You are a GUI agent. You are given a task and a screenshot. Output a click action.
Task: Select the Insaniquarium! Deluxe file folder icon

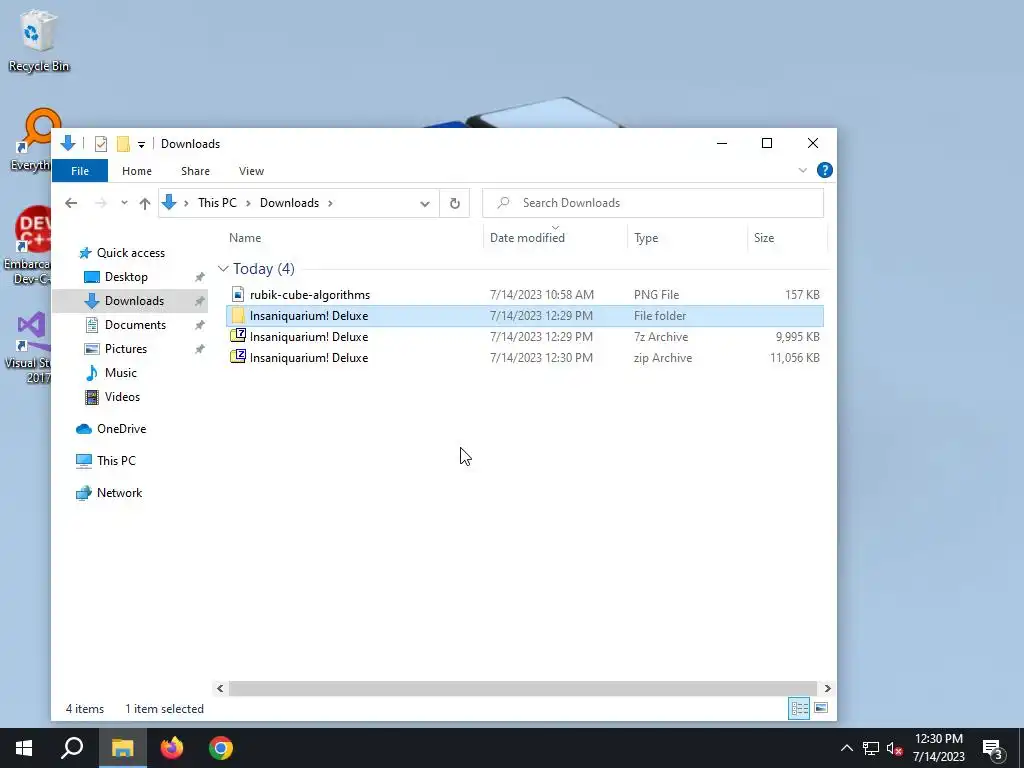tap(238, 316)
